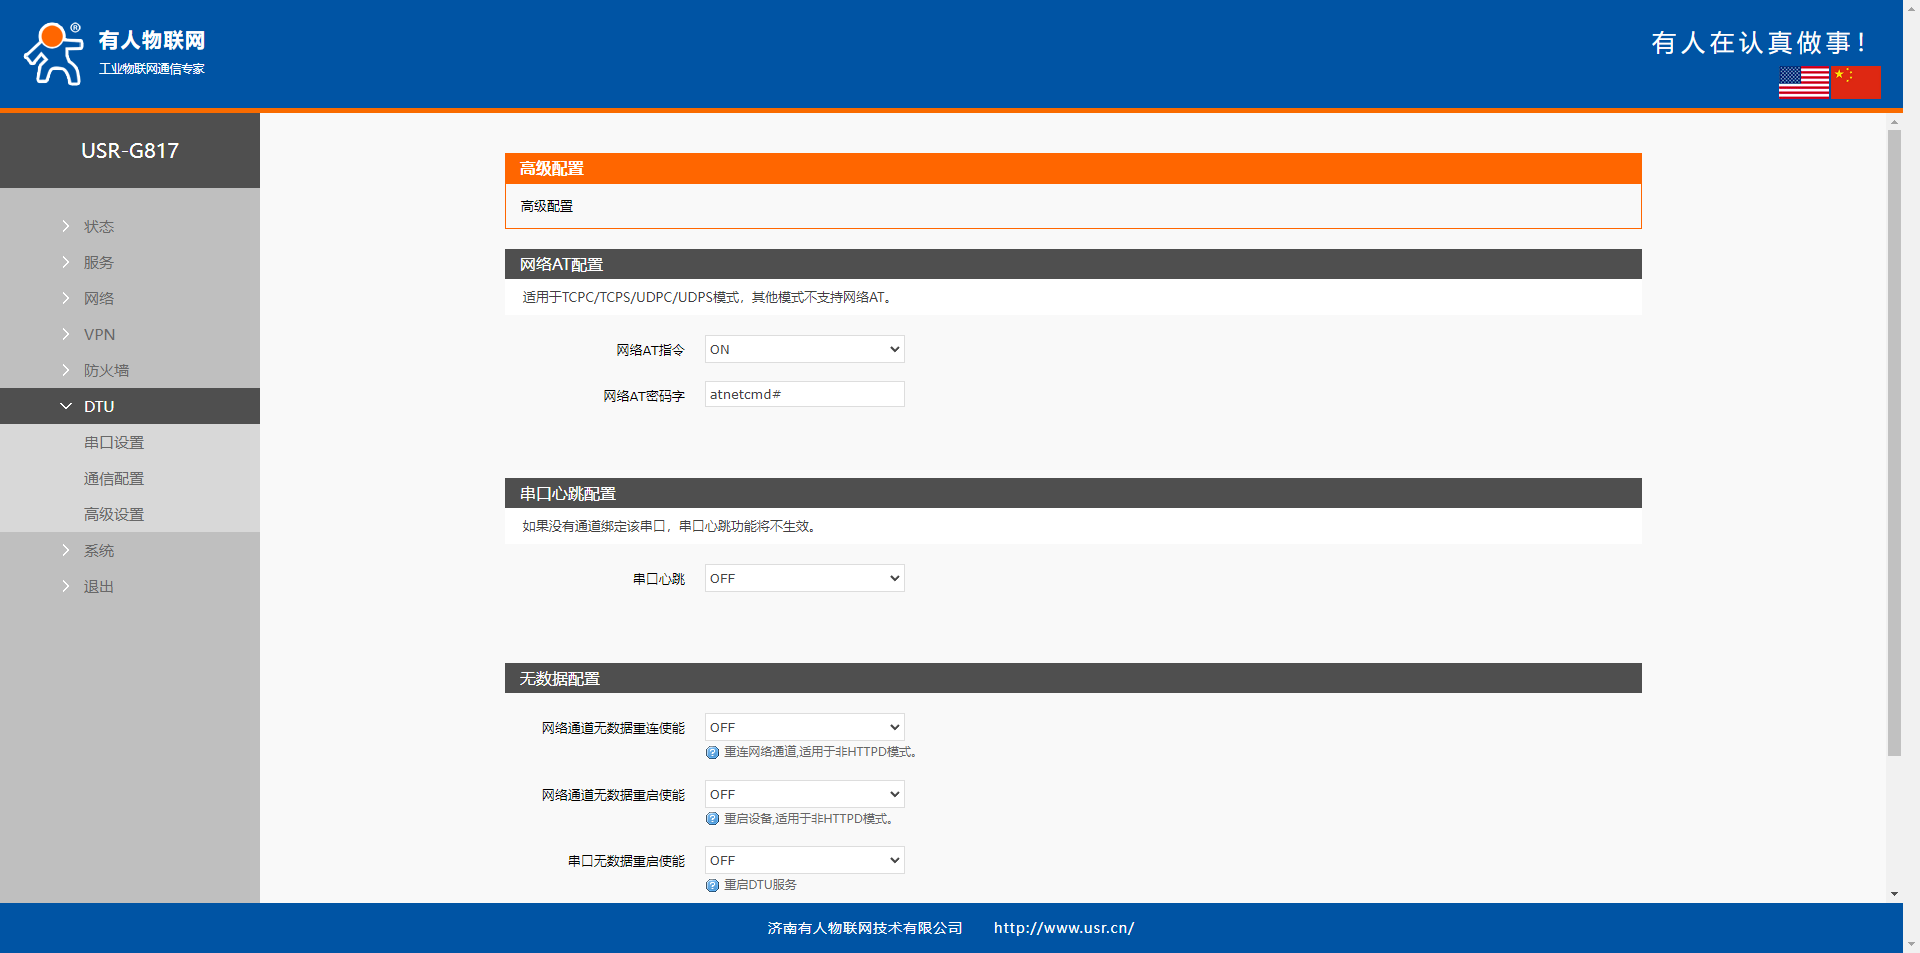The height and width of the screenshot is (953, 1920).
Task: Expand the 状态 sidebar menu
Action: (x=98, y=227)
